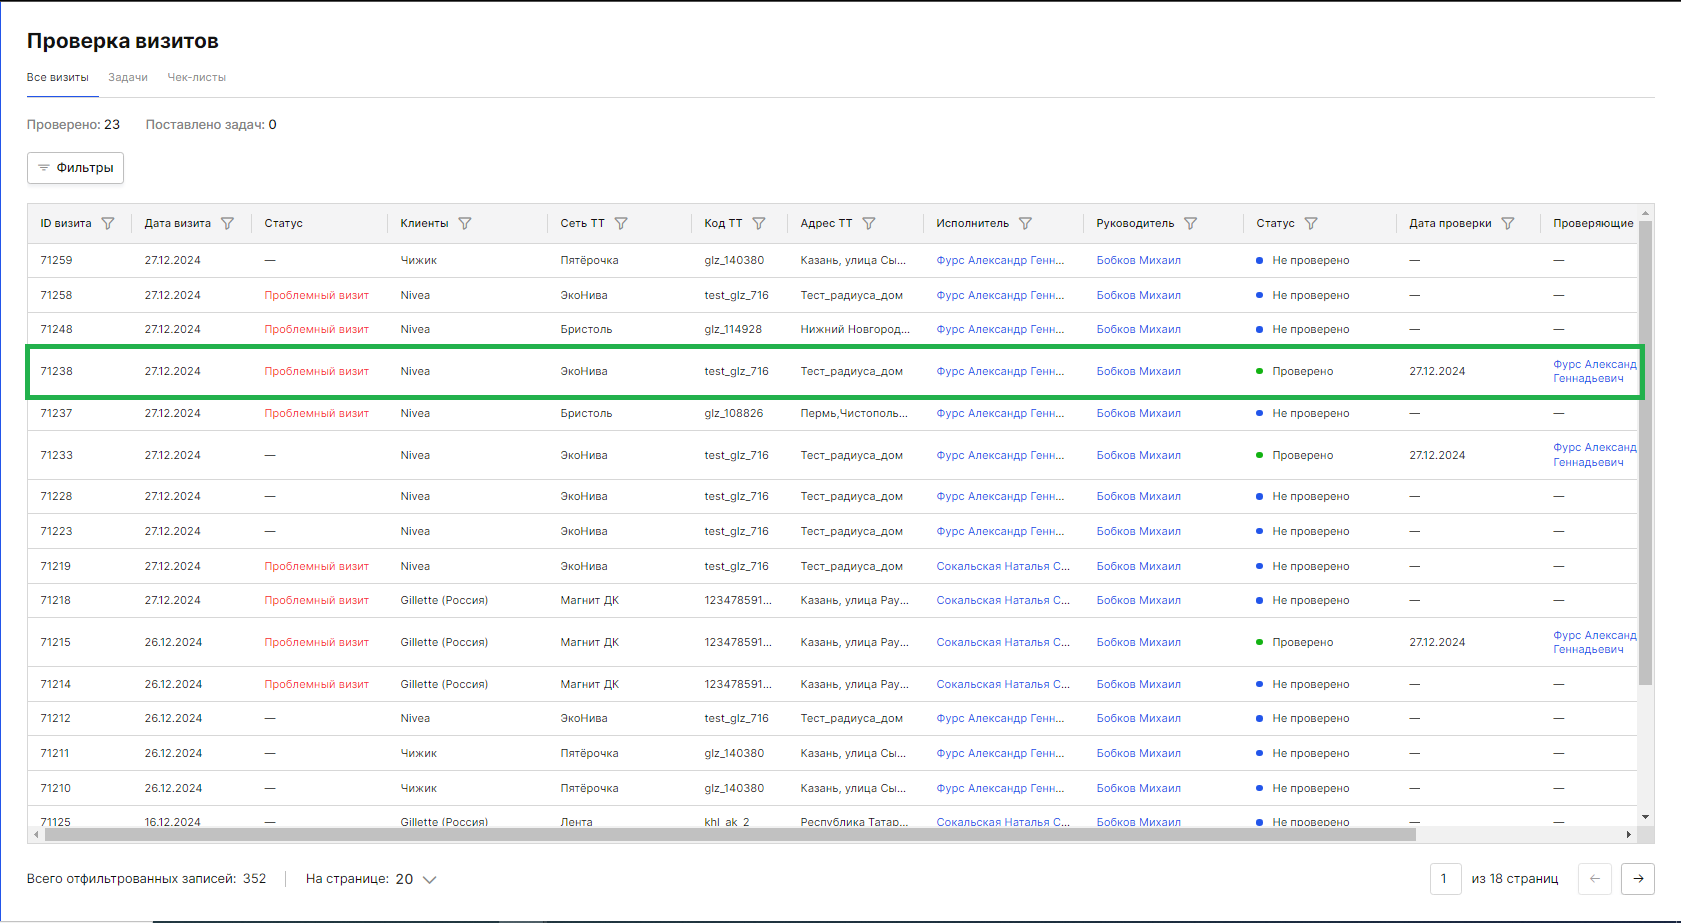Open filter for Дата визита column
1681x923 pixels.
click(x=227, y=223)
